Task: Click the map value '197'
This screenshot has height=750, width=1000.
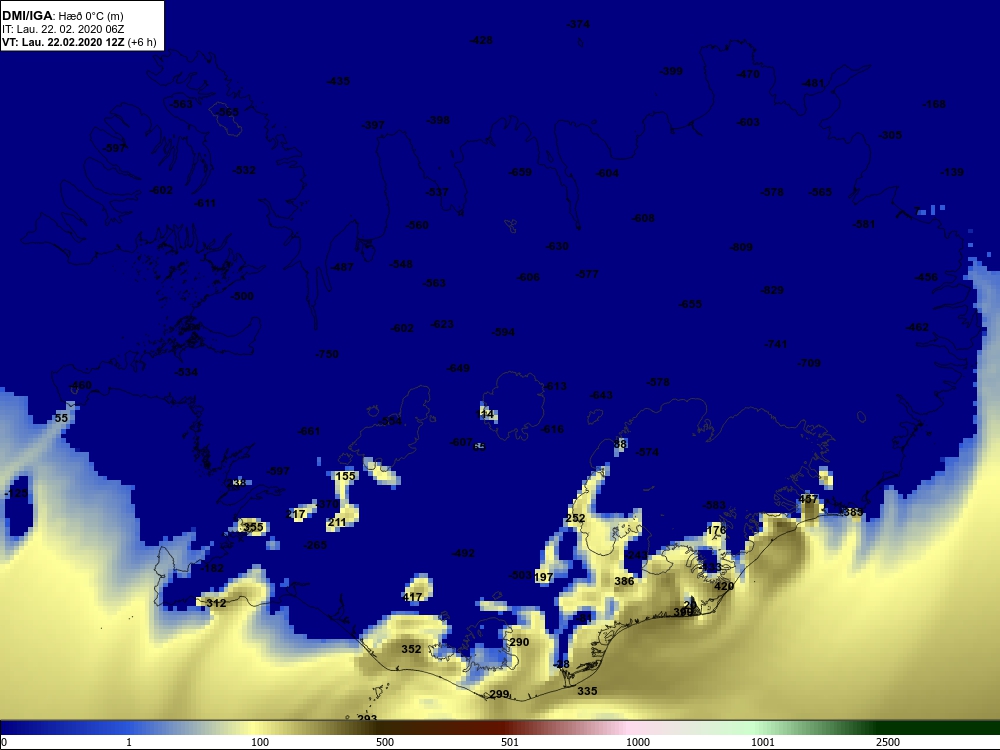Action: coord(543,577)
